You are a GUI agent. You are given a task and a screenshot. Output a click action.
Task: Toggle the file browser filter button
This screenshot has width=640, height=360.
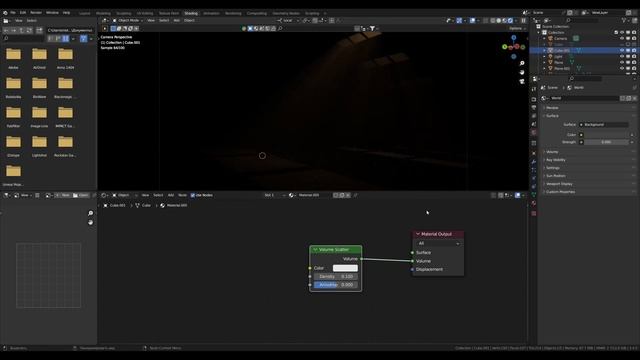click(83, 38)
